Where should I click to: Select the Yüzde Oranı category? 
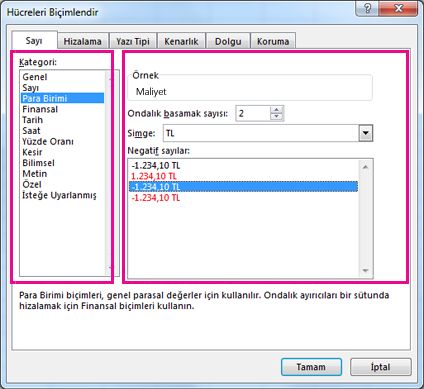point(63,141)
